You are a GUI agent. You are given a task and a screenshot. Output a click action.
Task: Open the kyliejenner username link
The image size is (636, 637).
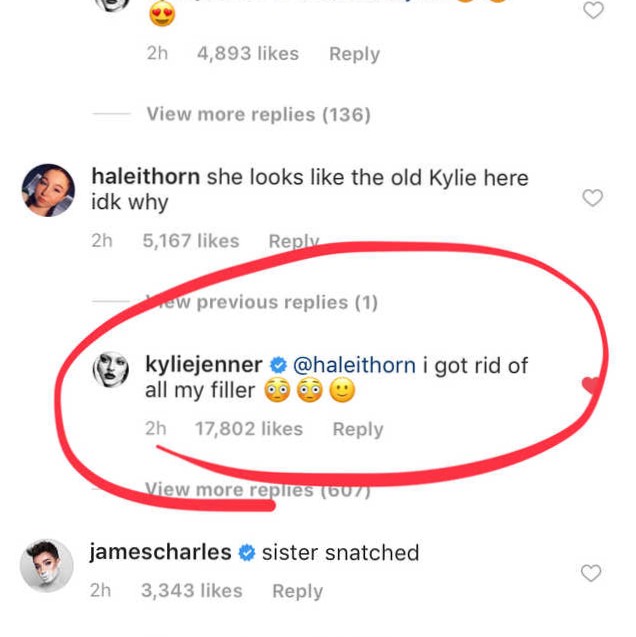(x=204, y=366)
